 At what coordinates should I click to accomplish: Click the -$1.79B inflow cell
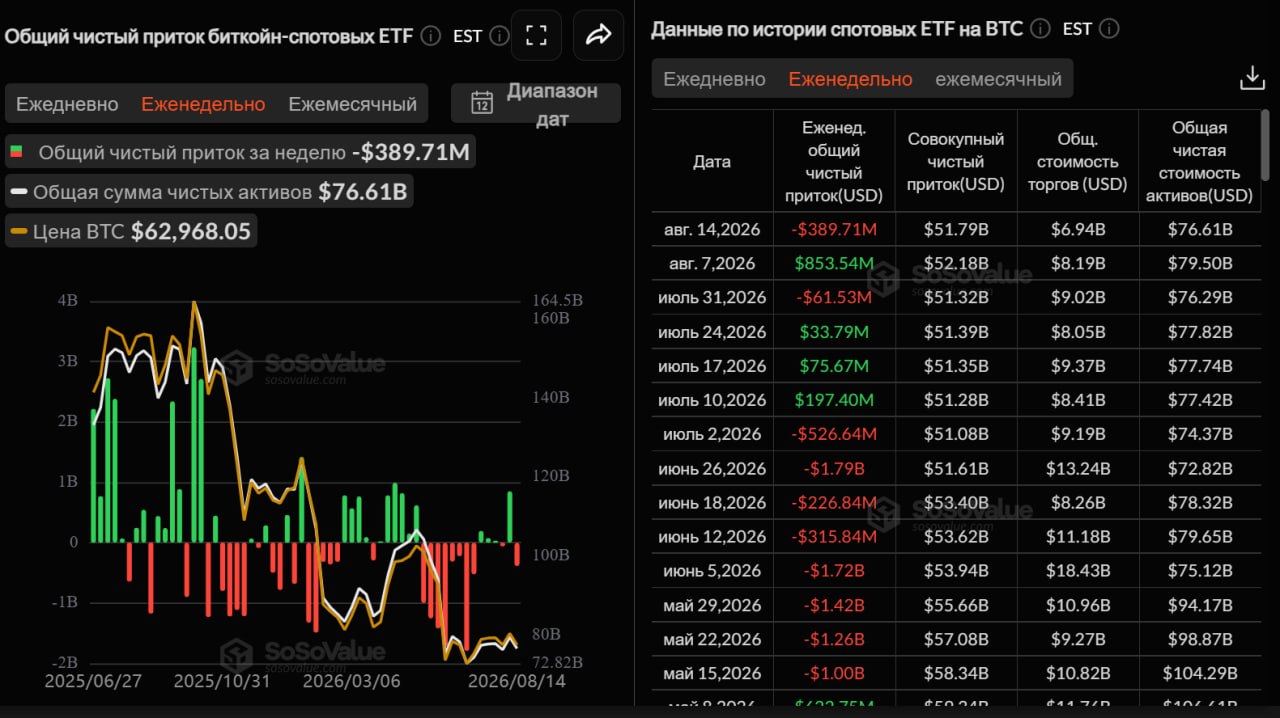point(834,468)
